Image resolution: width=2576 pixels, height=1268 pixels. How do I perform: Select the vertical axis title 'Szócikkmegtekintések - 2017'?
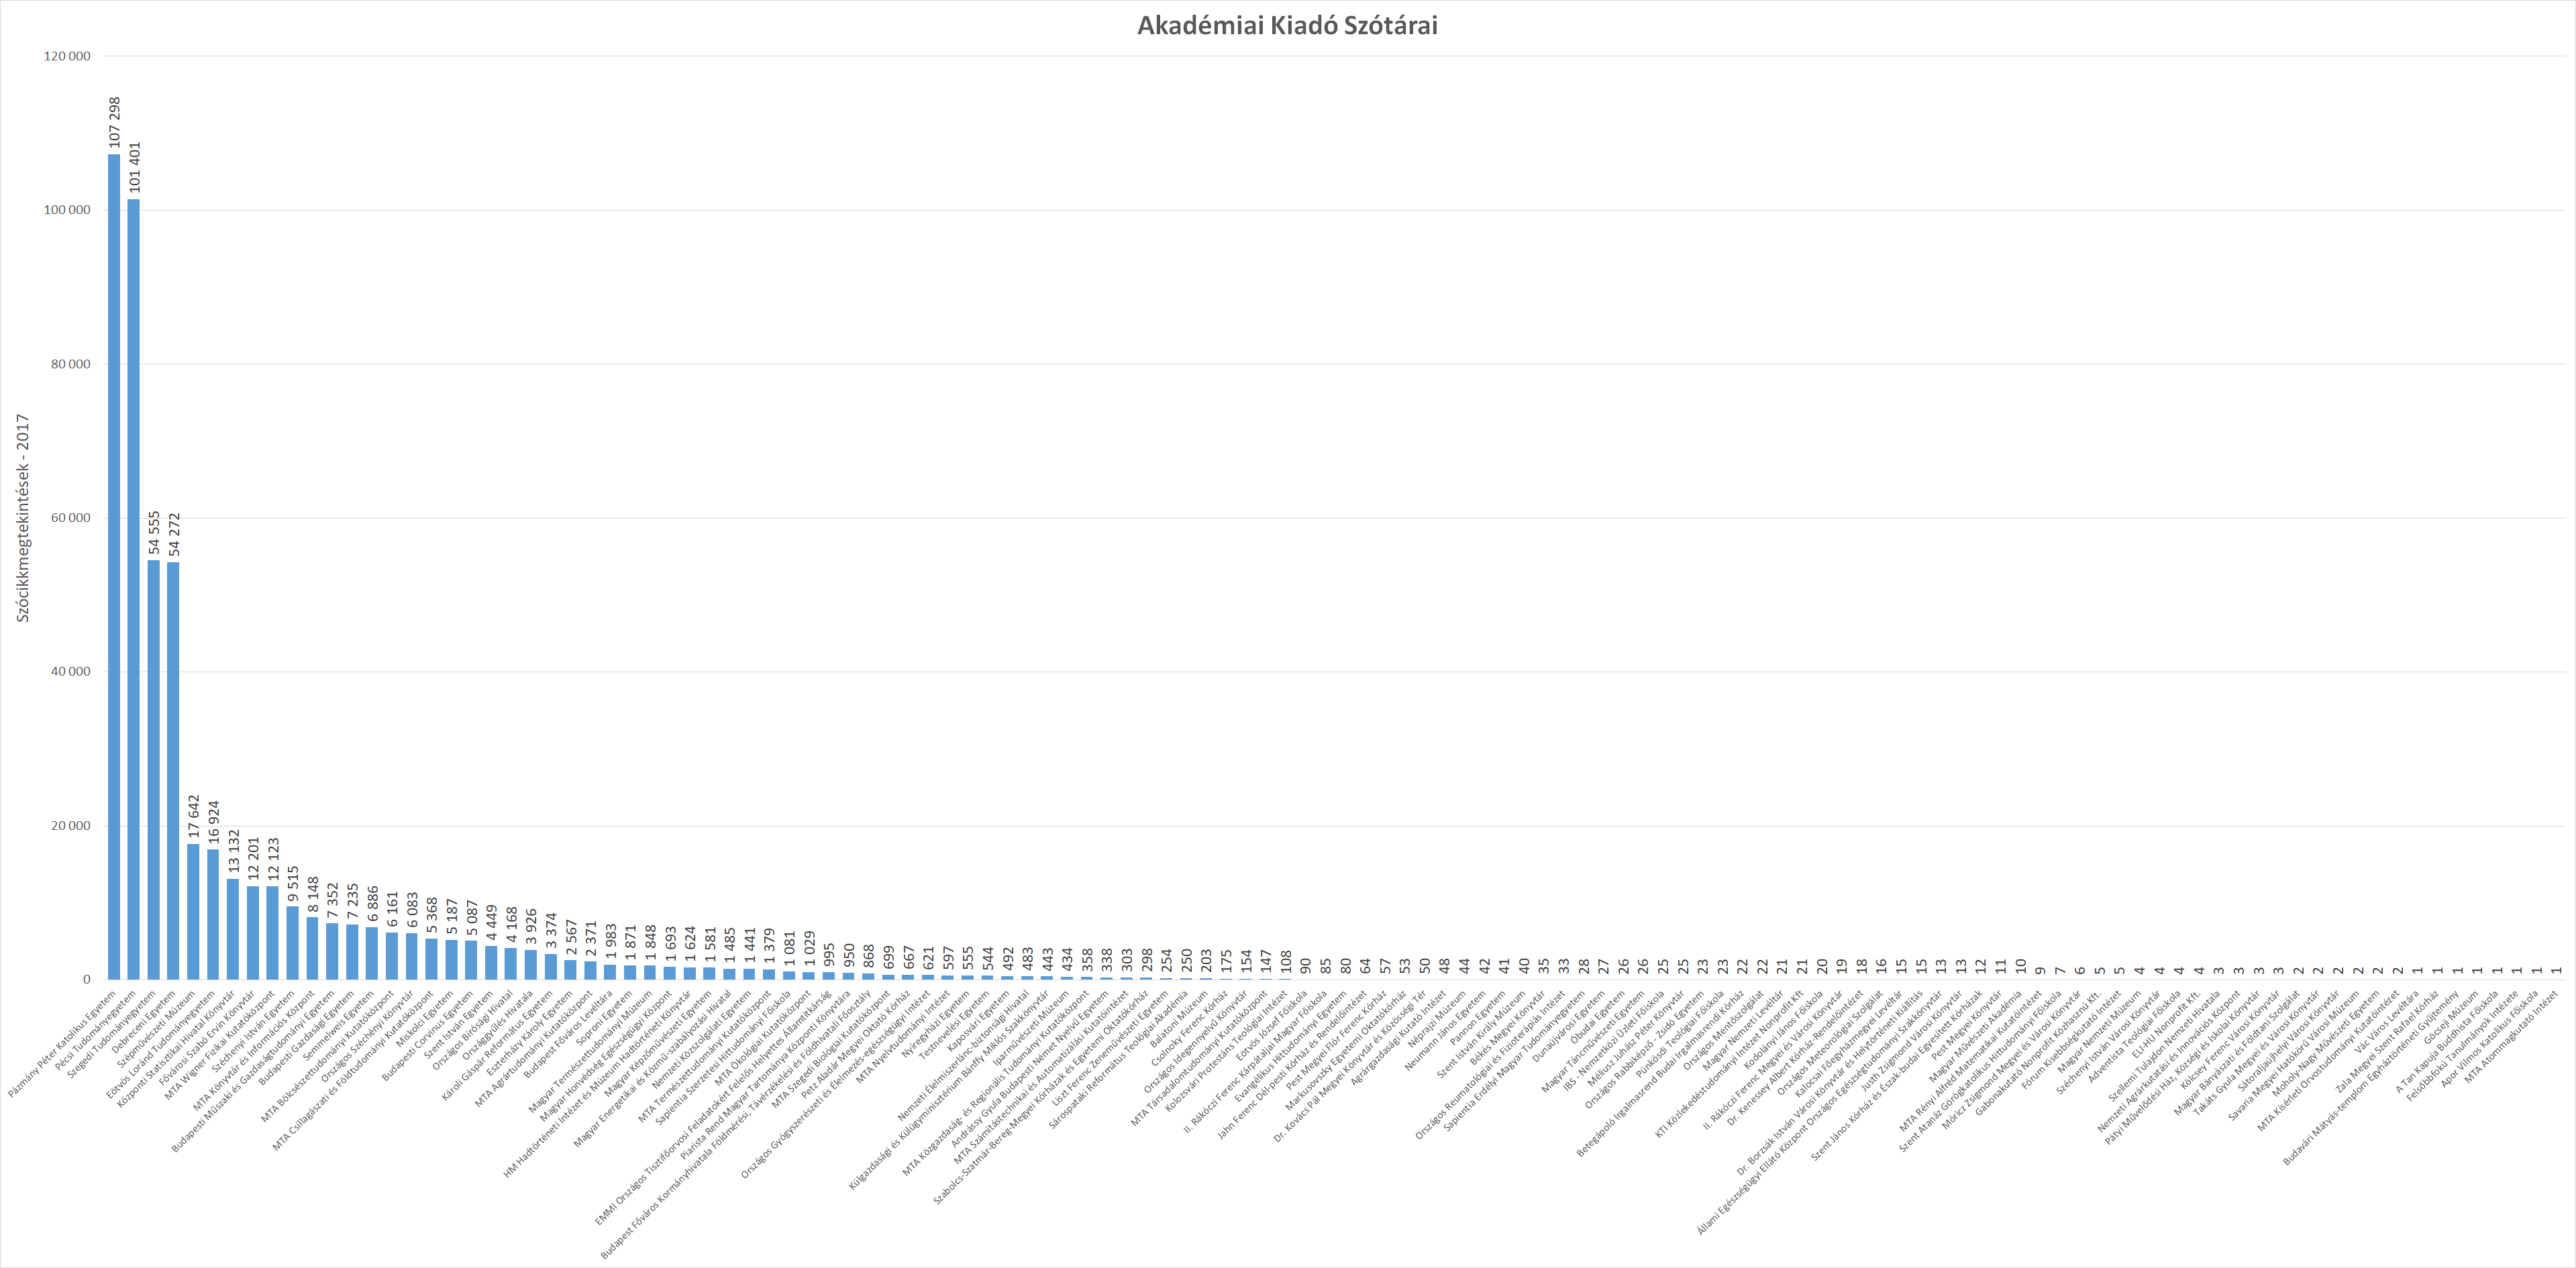pyautogui.click(x=22, y=518)
